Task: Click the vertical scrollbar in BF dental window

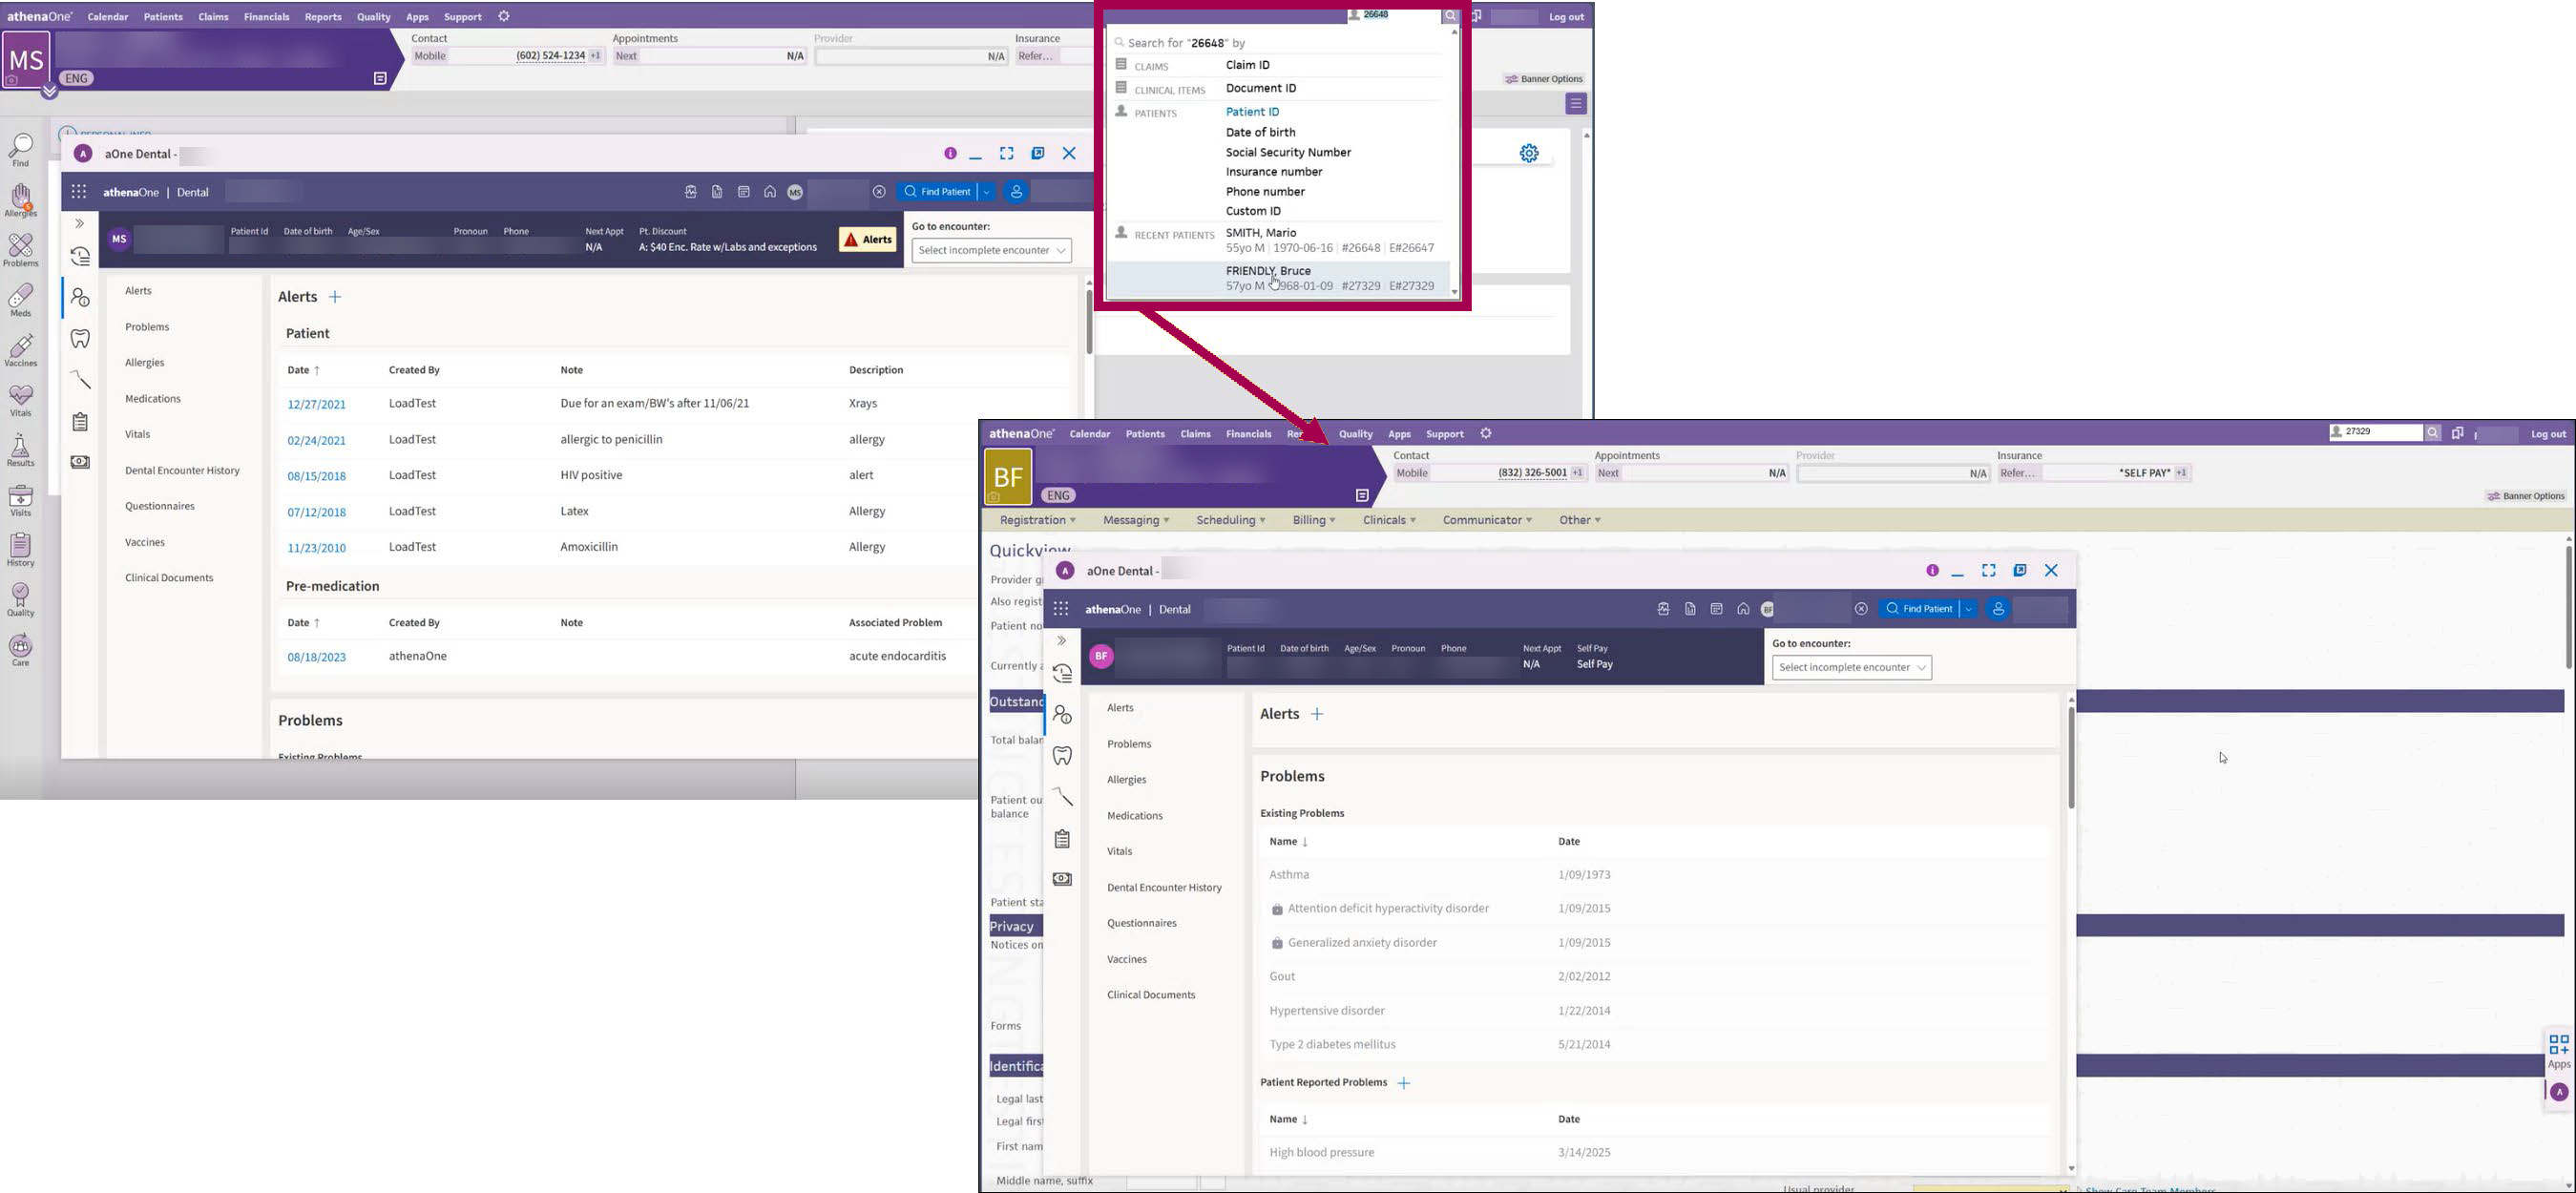Action: pos(2071,760)
